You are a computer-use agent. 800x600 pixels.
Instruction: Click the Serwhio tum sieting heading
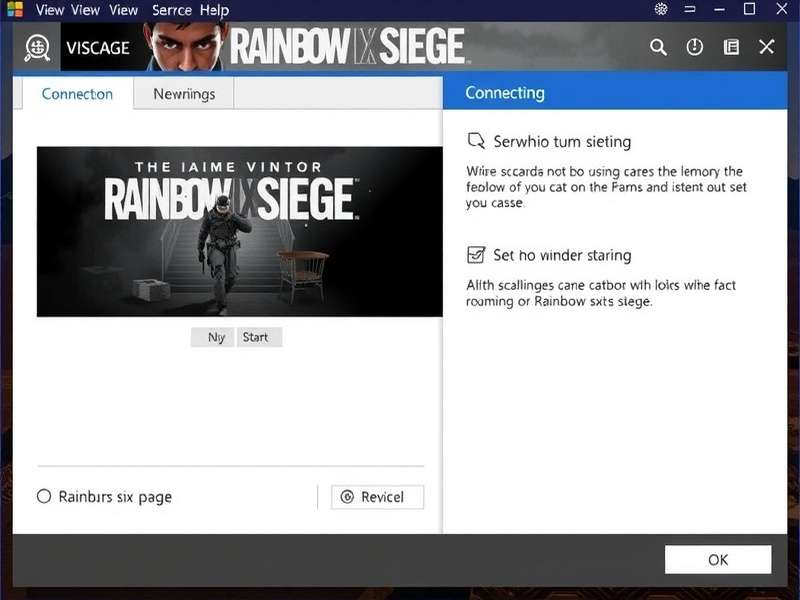click(562, 141)
